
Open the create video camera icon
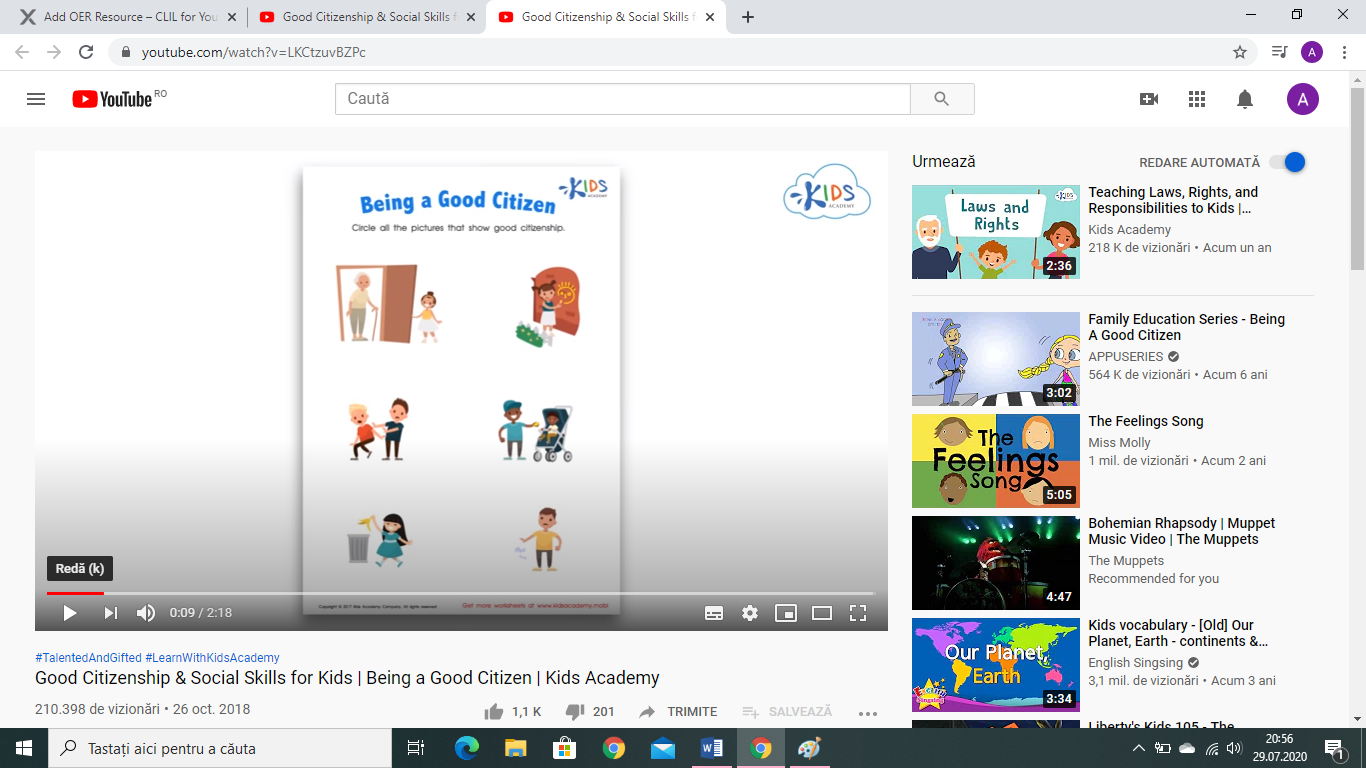1149,99
